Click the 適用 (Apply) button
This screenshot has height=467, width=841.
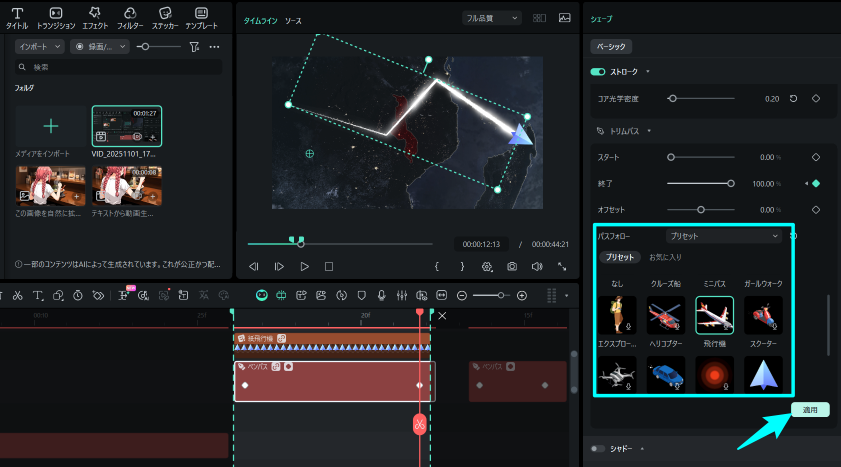[x=810, y=410]
